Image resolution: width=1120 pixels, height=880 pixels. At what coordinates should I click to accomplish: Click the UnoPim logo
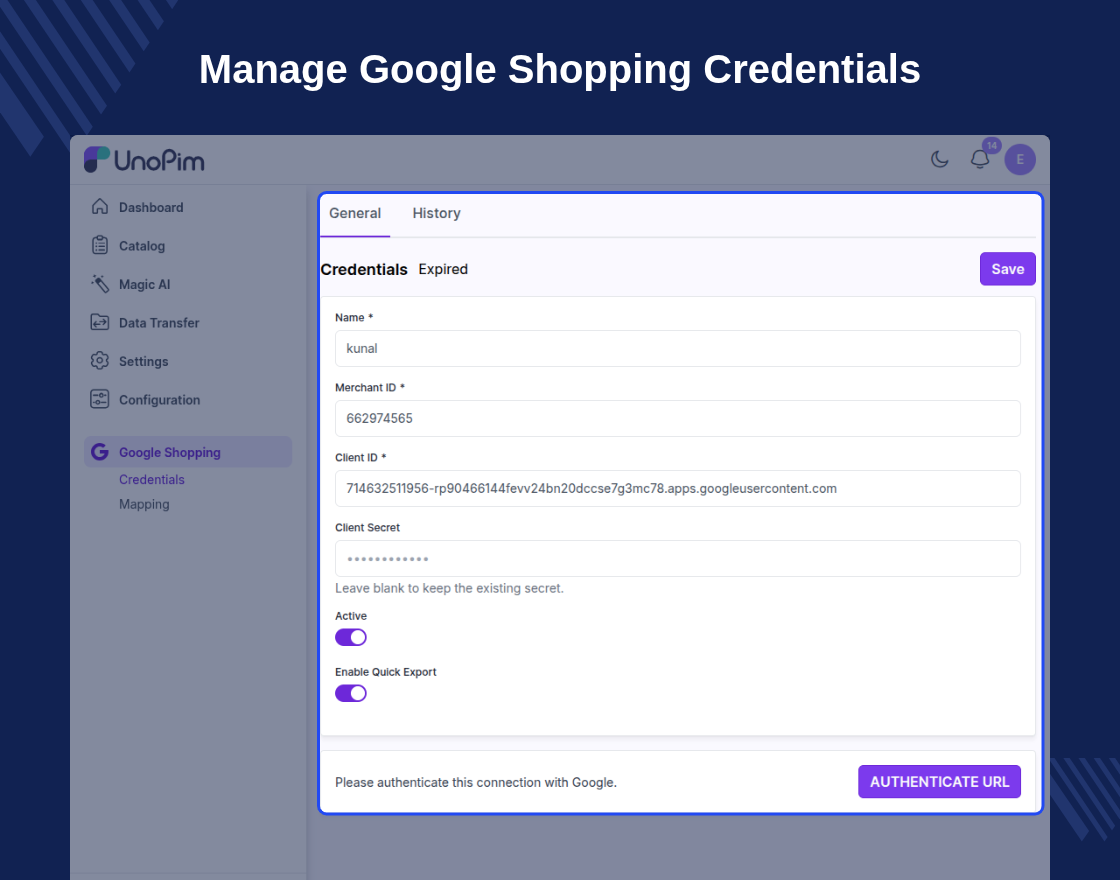[144, 160]
